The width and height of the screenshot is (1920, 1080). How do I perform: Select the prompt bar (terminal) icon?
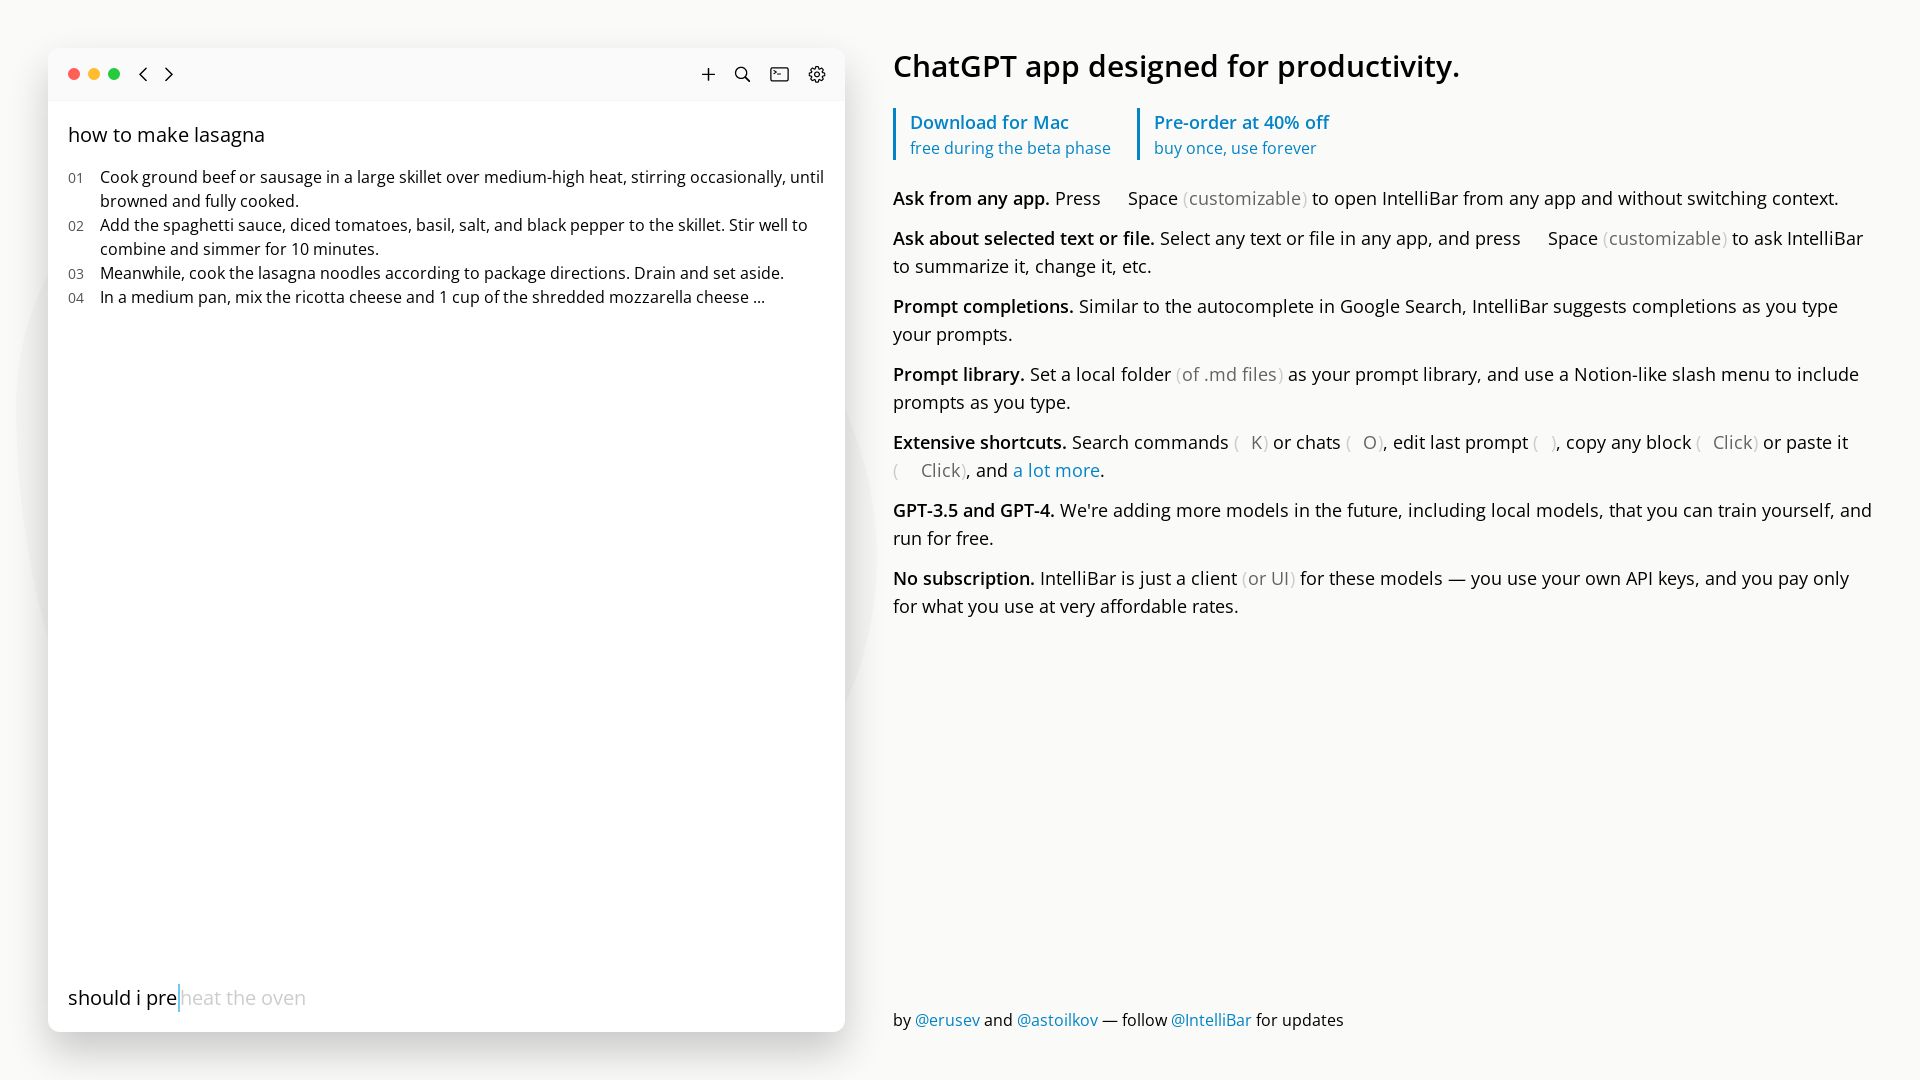[780, 74]
